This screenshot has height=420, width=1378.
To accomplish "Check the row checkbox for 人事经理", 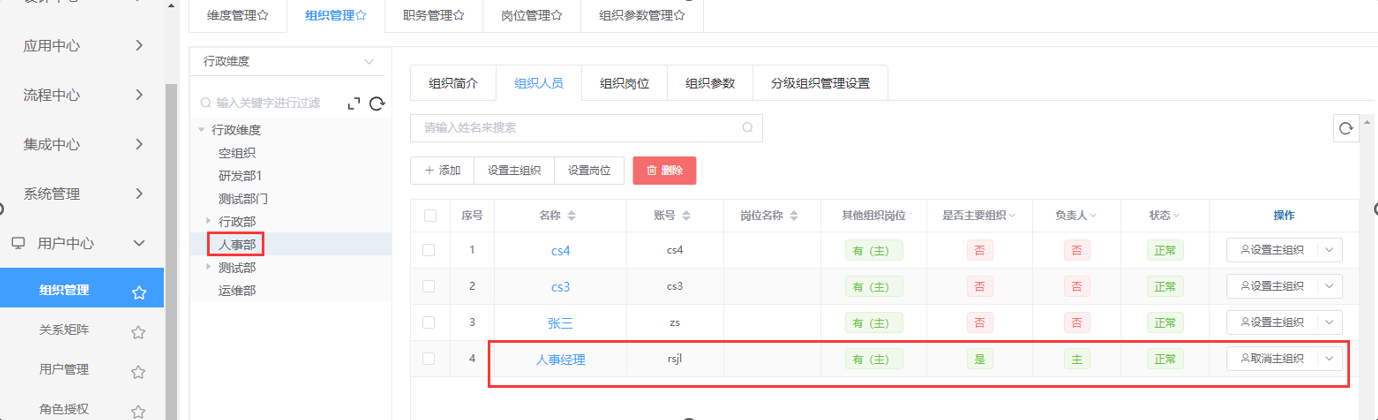I will click(429, 358).
